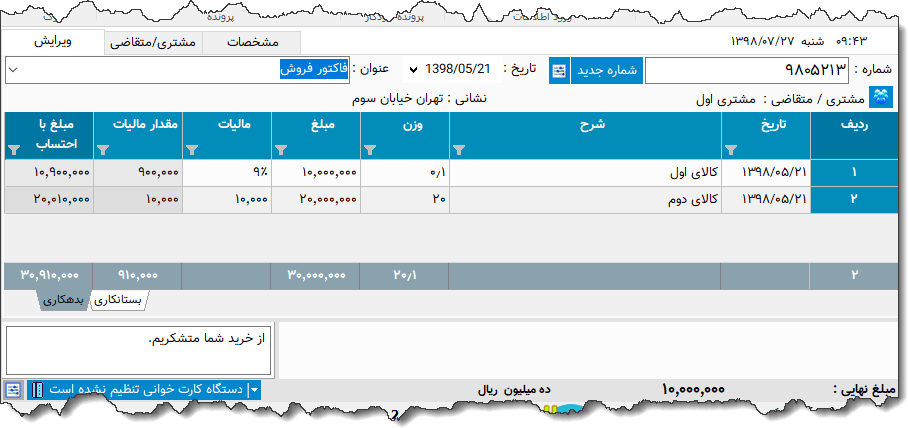Select the بستانکاری bottom tab
Viewport: 908px width, 428px height.
[x=119, y=301]
